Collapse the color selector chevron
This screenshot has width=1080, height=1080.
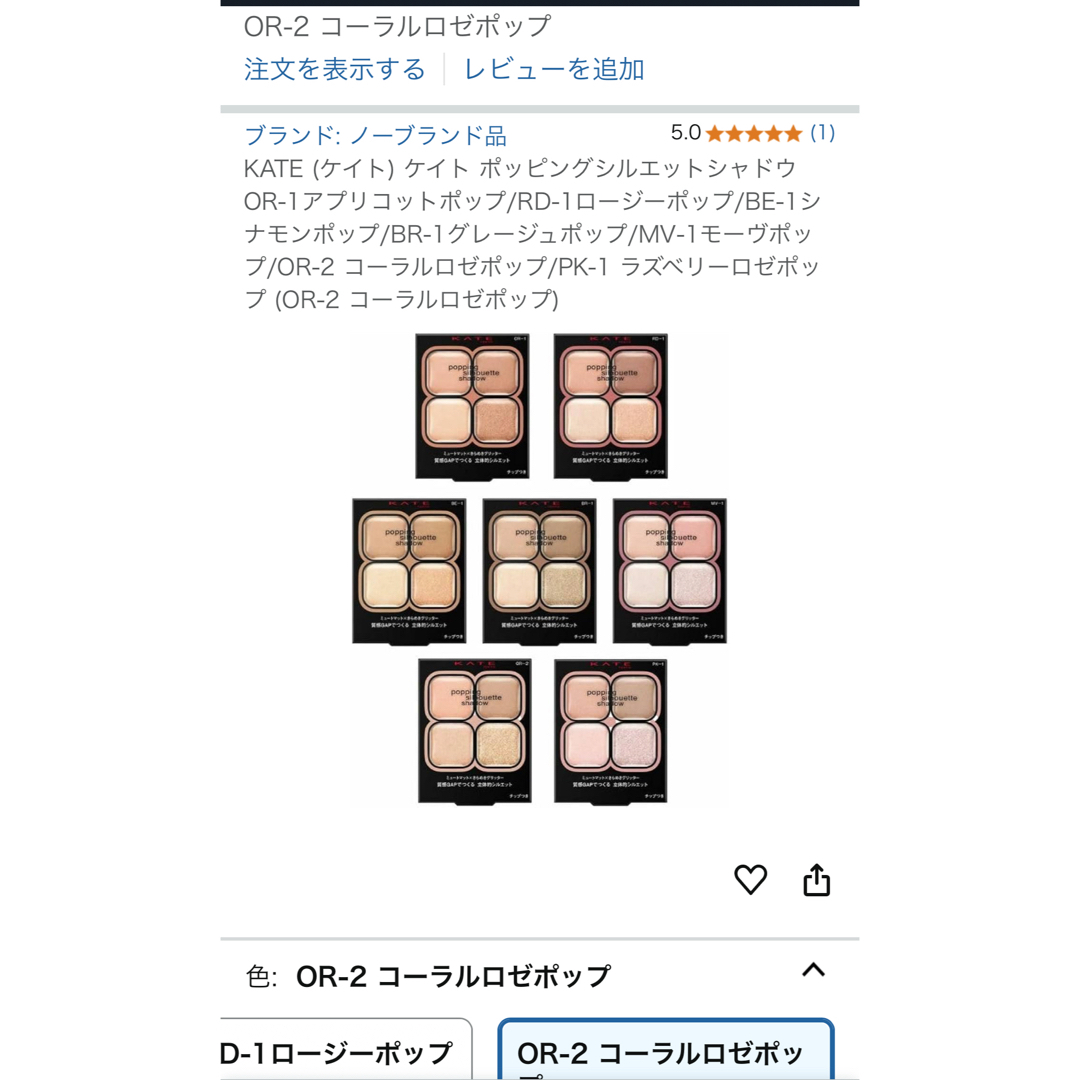pyautogui.click(x=813, y=970)
